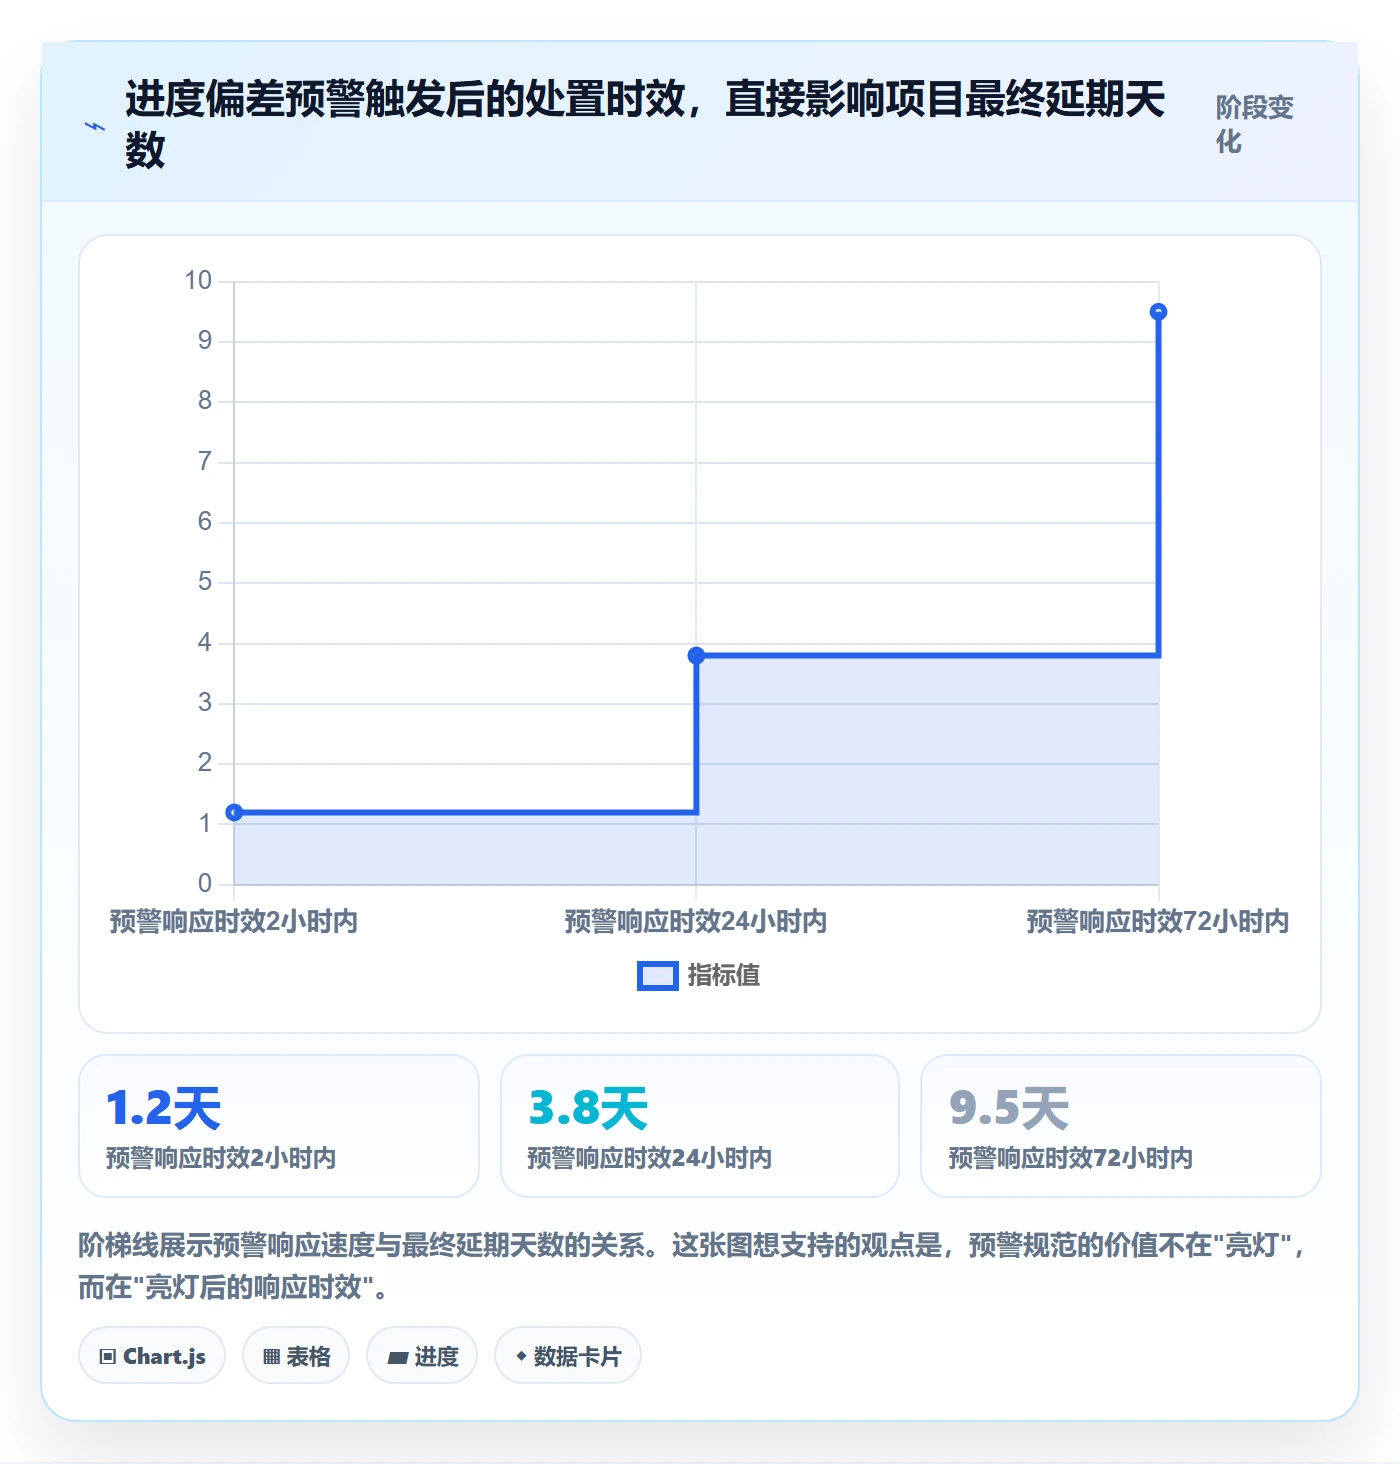
Task: Click caption 预警响应时效2小时内 under 1.2天
Action: tap(221, 1158)
